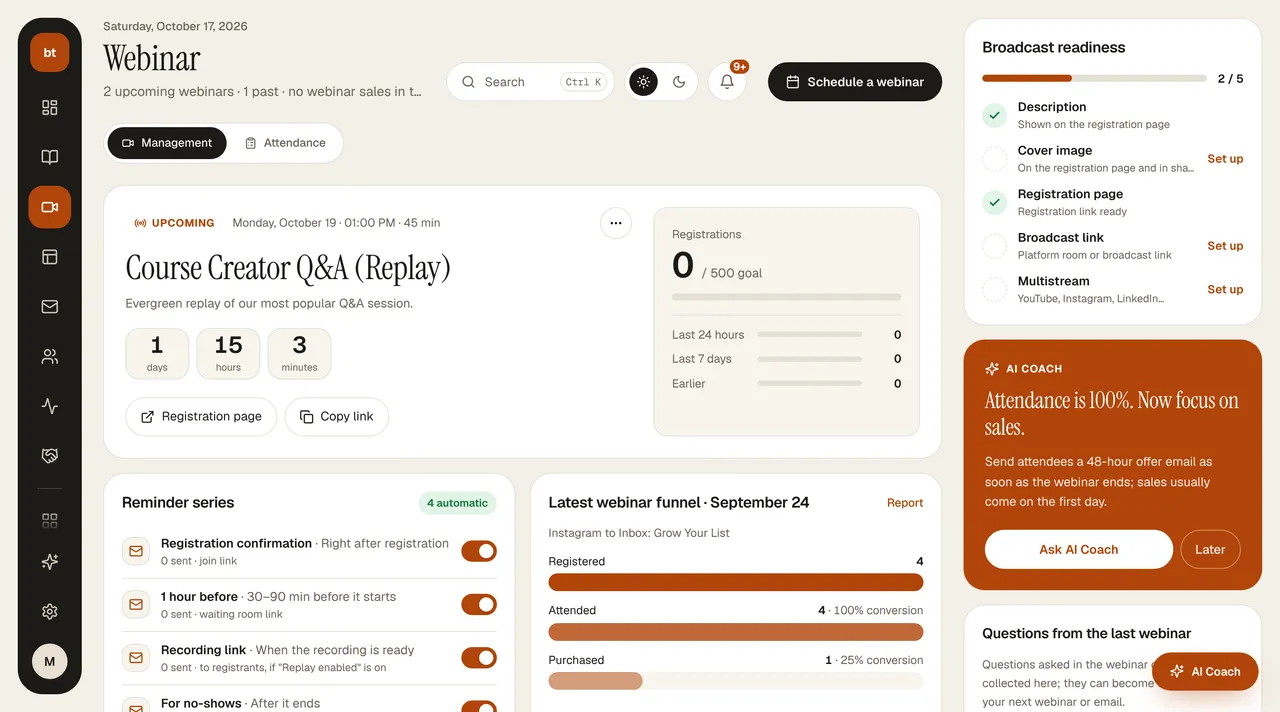Screen dimensions: 1280x712
Task: Open the settings gear in sidebar
Action: click(49, 611)
